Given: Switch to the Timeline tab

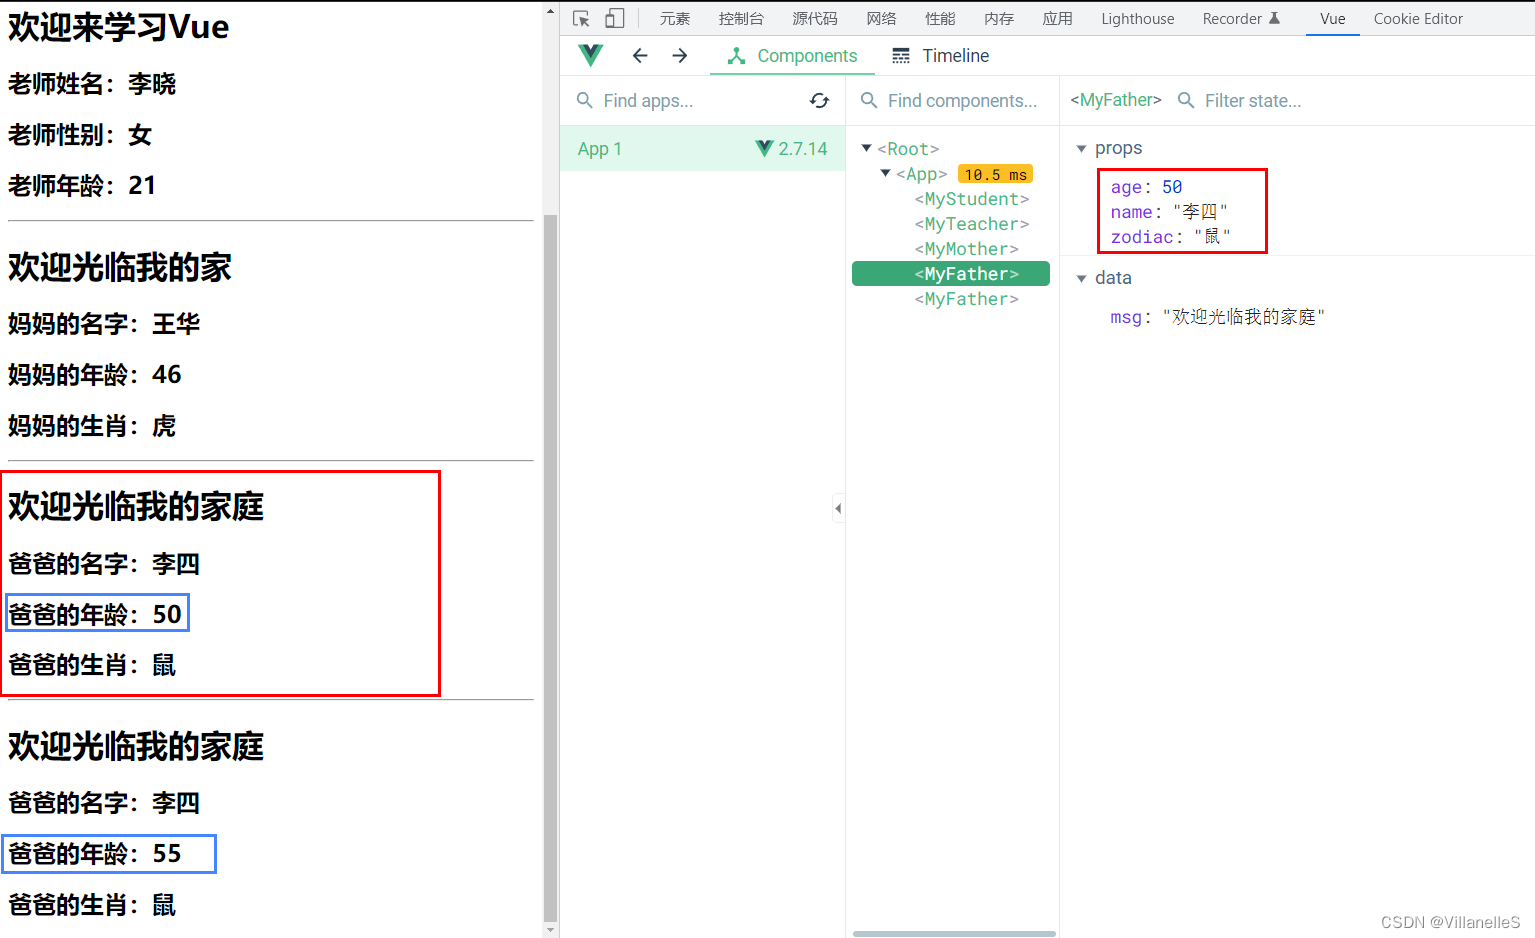Looking at the screenshot, I should [940, 55].
